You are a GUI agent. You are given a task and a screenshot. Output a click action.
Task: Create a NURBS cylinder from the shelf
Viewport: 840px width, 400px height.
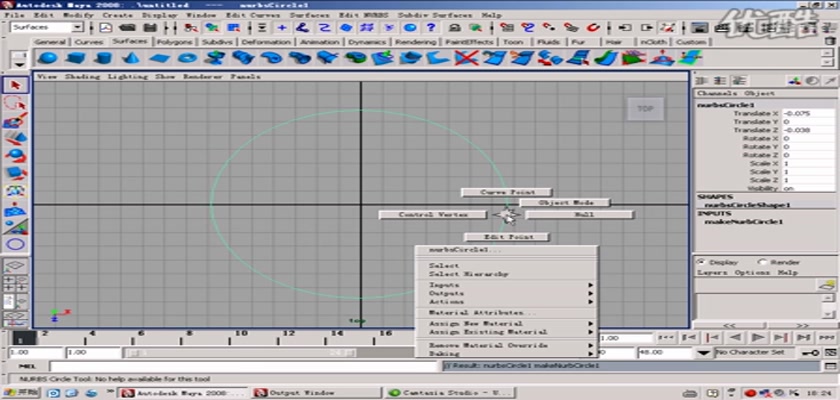[103, 57]
